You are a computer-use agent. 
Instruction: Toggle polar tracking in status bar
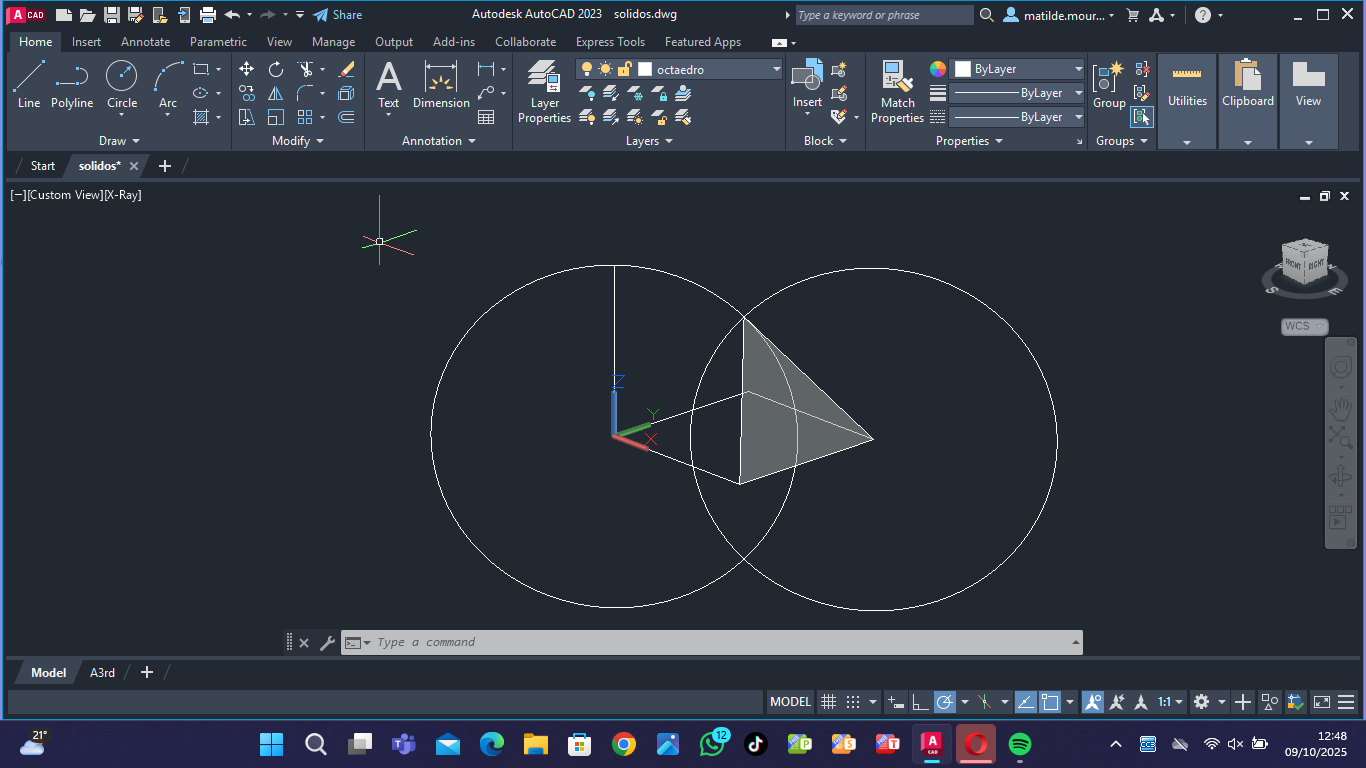(944, 702)
